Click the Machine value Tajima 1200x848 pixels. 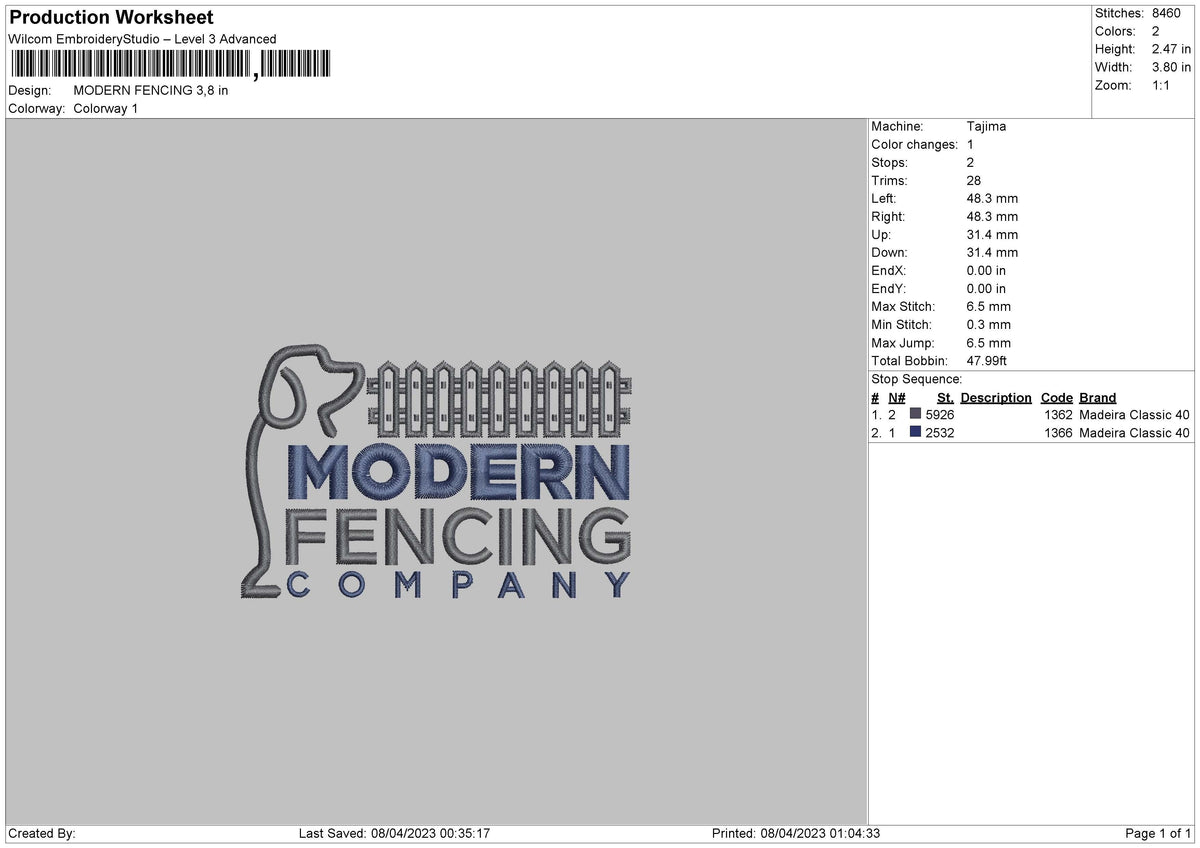[986, 126]
